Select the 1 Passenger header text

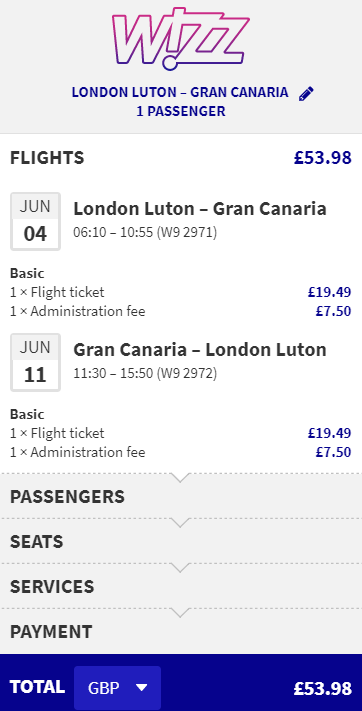pyautogui.click(x=181, y=112)
